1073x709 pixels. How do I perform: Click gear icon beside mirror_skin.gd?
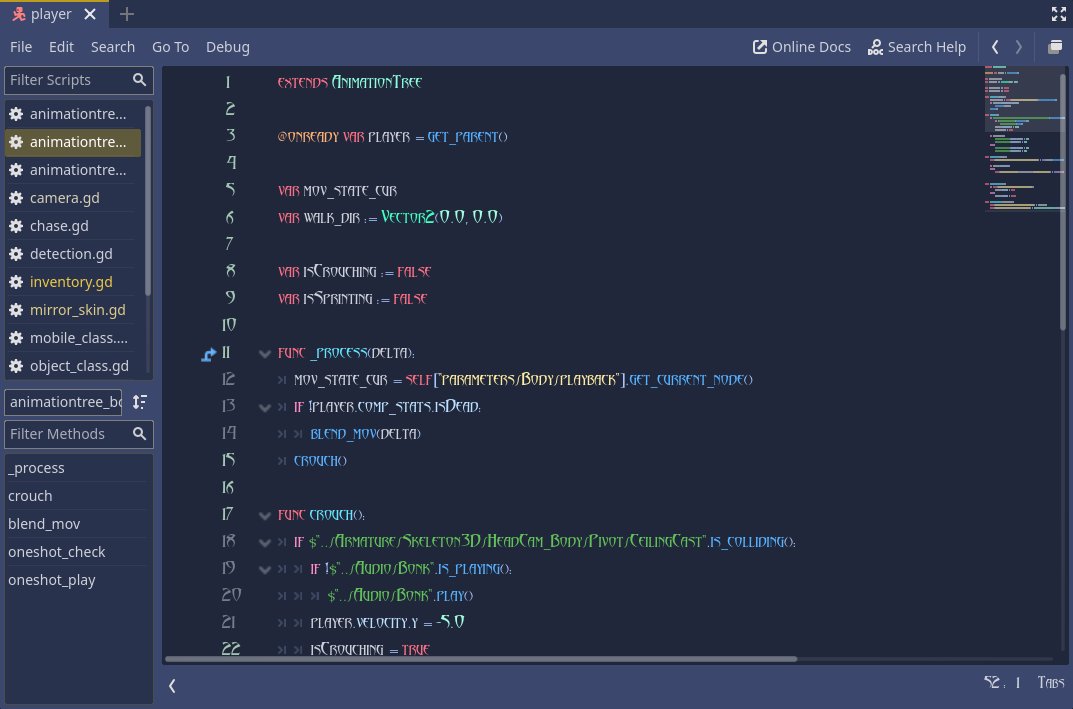16,310
